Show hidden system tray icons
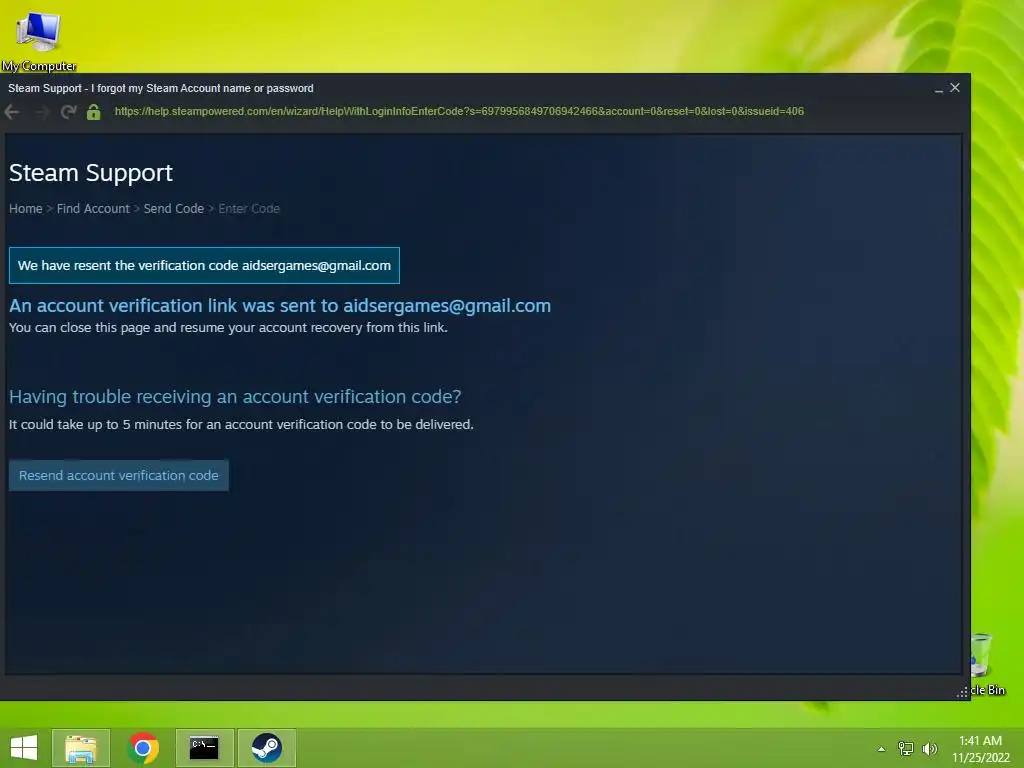Image resolution: width=1024 pixels, height=768 pixels. pyautogui.click(x=882, y=749)
